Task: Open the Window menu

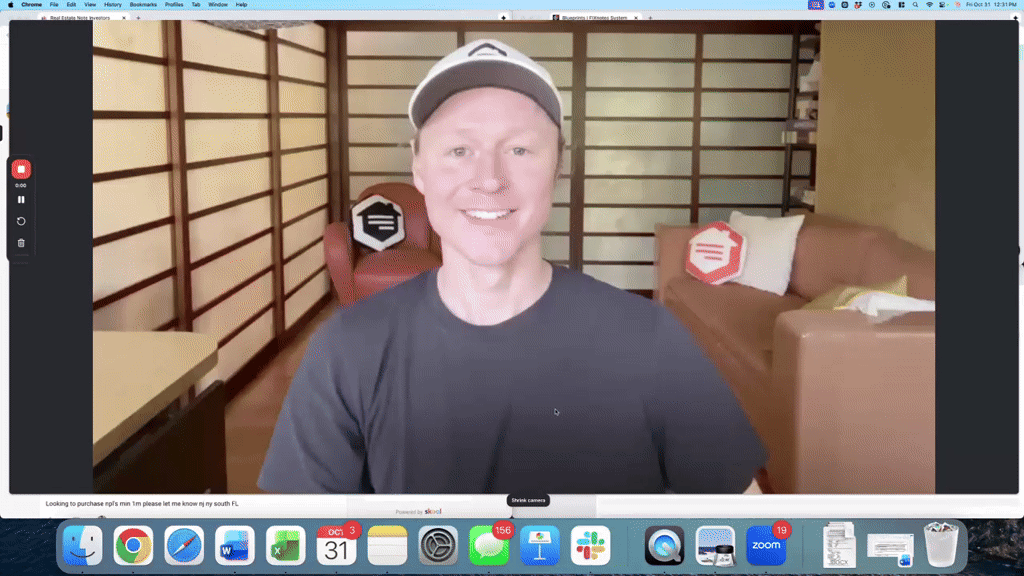Action: tap(217, 5)
